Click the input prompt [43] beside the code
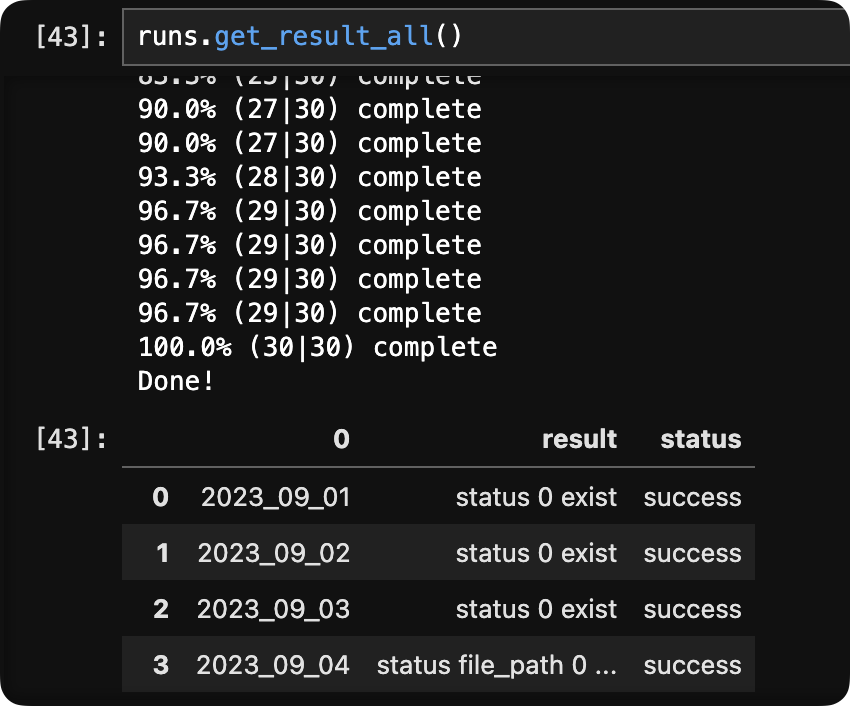Image resolution: width=850 pixels, height=706 pixels. (x=74, y=38)
